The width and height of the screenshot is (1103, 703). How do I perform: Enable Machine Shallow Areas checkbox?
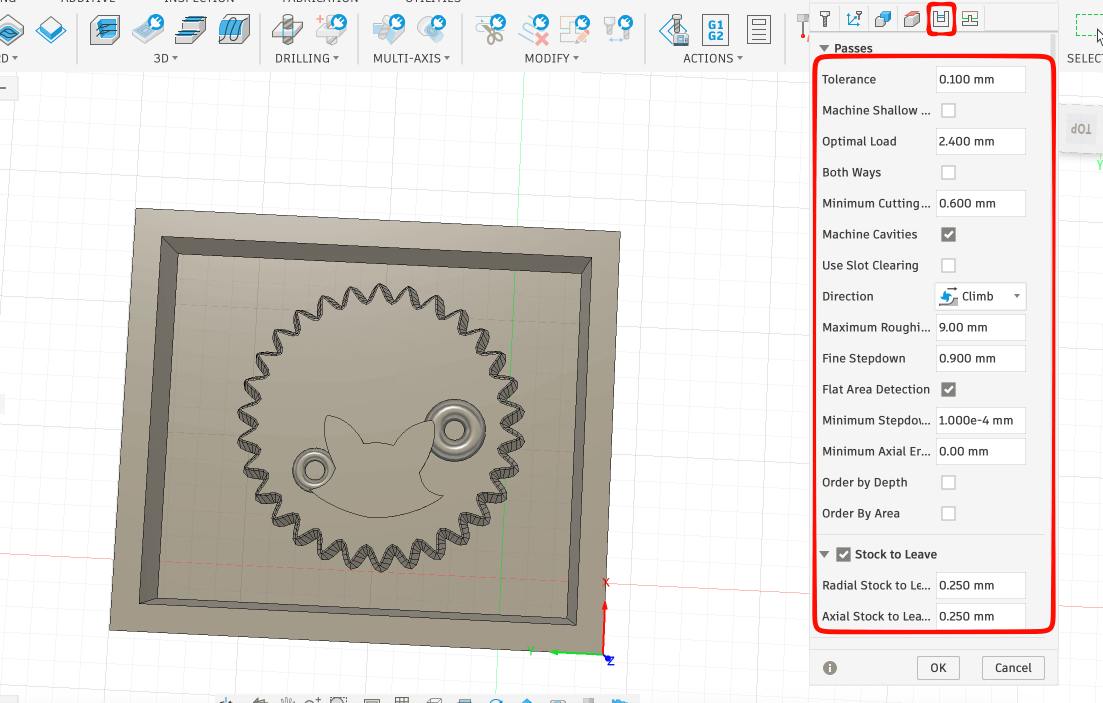[x=948, y=110]
